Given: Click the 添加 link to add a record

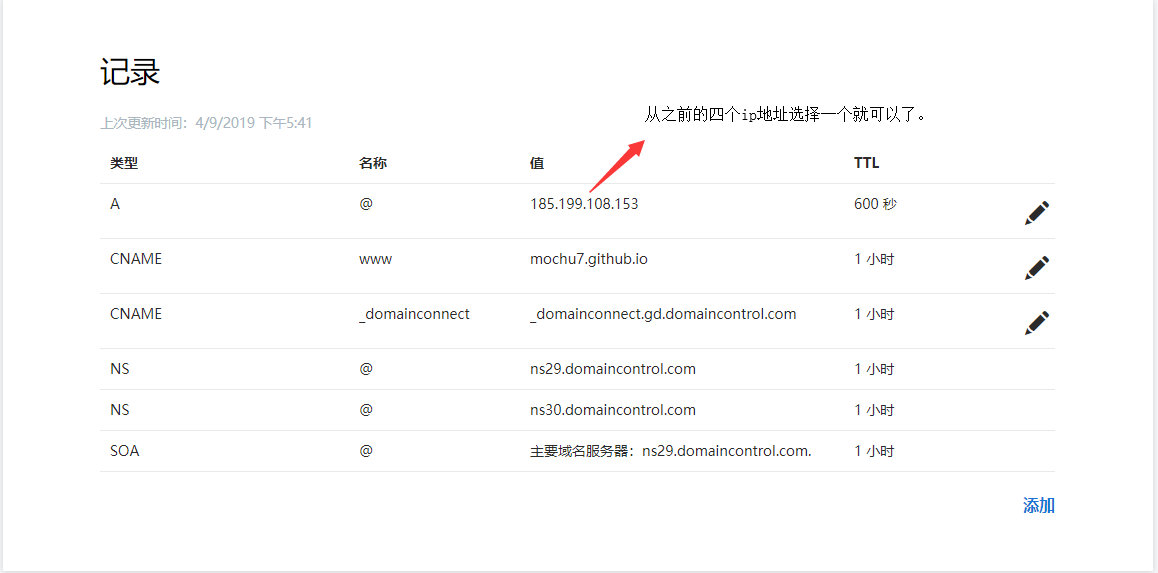Looking at the screenshot, I should point(1038,506).
